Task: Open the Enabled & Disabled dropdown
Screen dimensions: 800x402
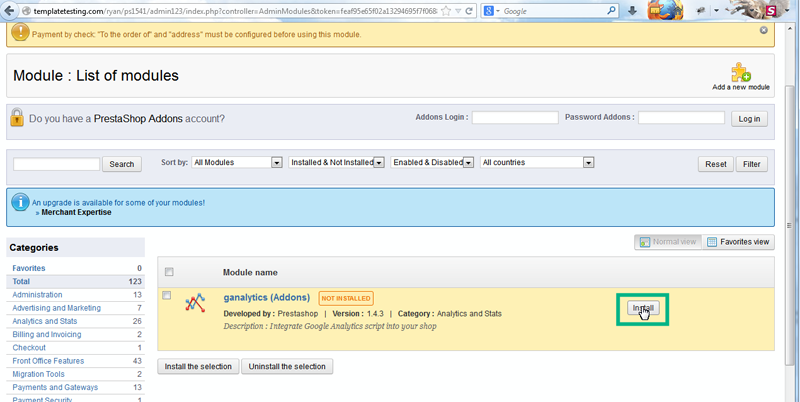Action: [x=432, y=162]
